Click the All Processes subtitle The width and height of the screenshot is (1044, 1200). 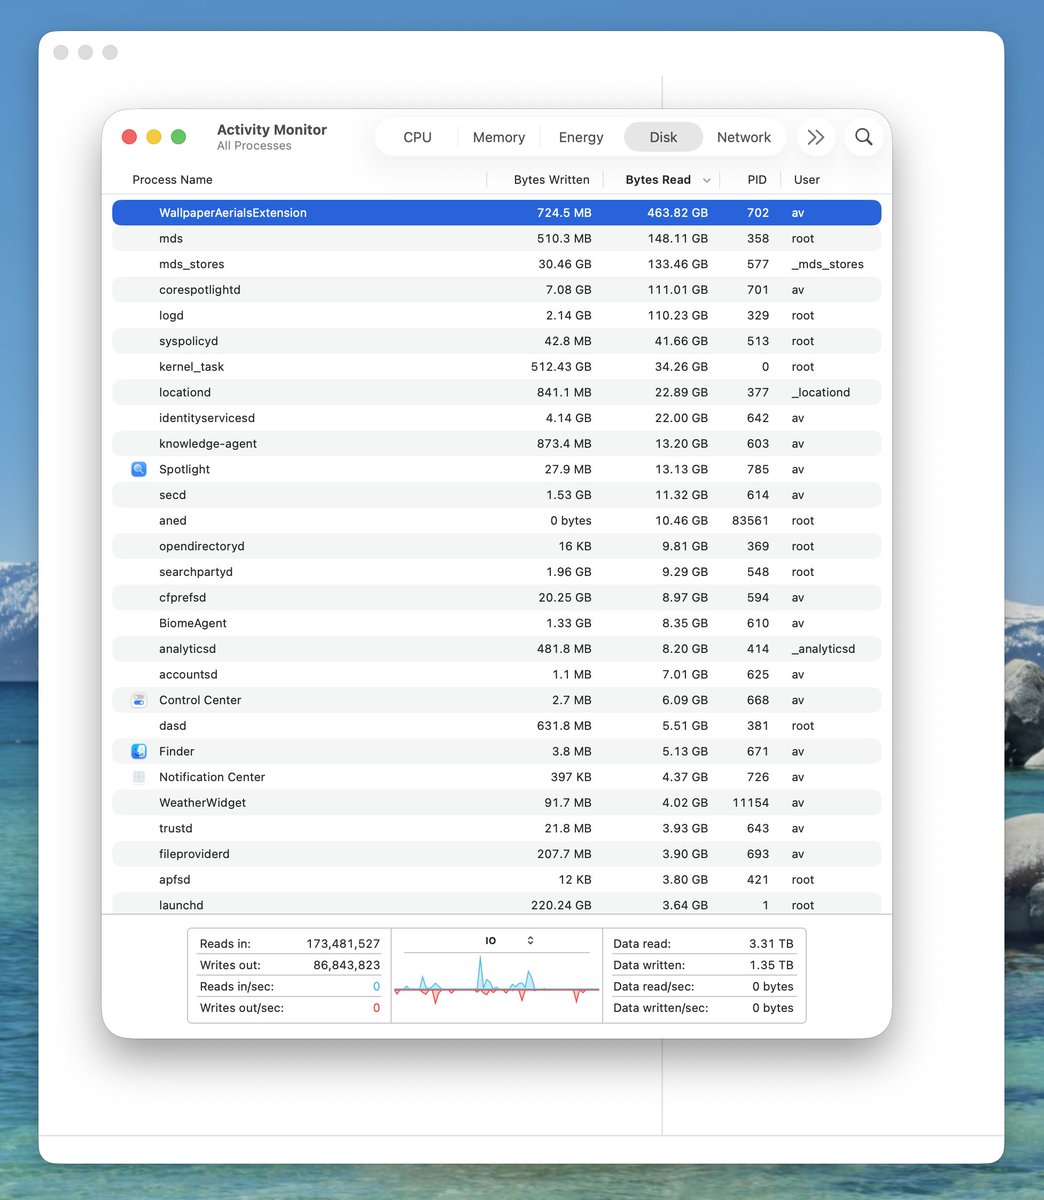254,146
